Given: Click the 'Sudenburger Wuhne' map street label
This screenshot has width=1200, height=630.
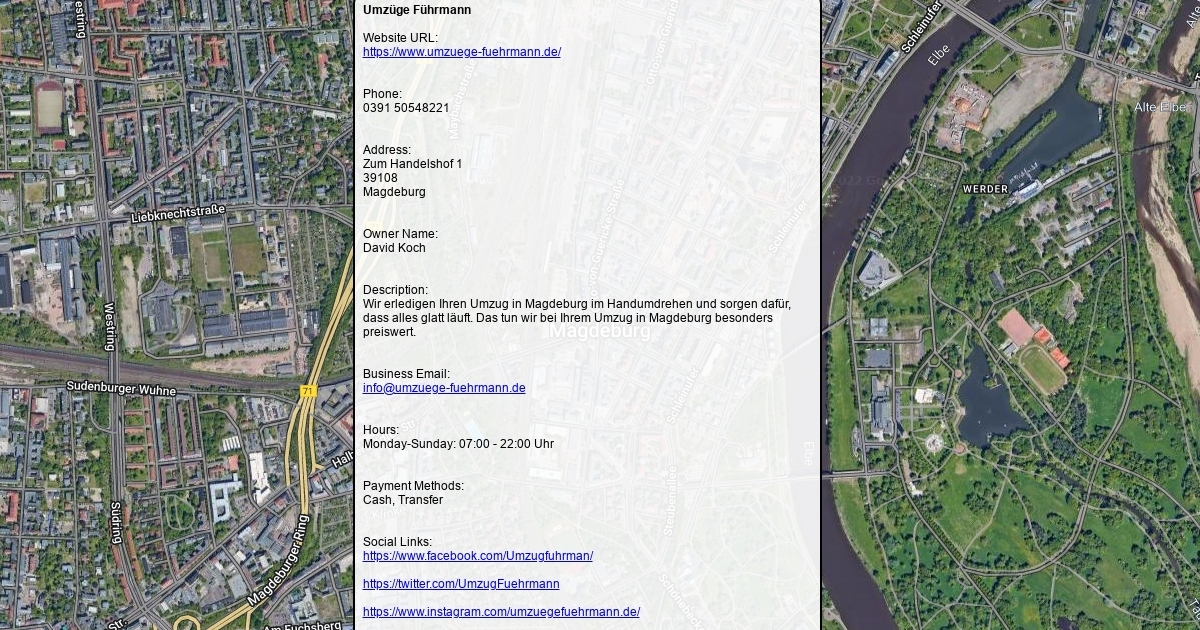Looking at the screenshot, I should click(x=121, y=387).
